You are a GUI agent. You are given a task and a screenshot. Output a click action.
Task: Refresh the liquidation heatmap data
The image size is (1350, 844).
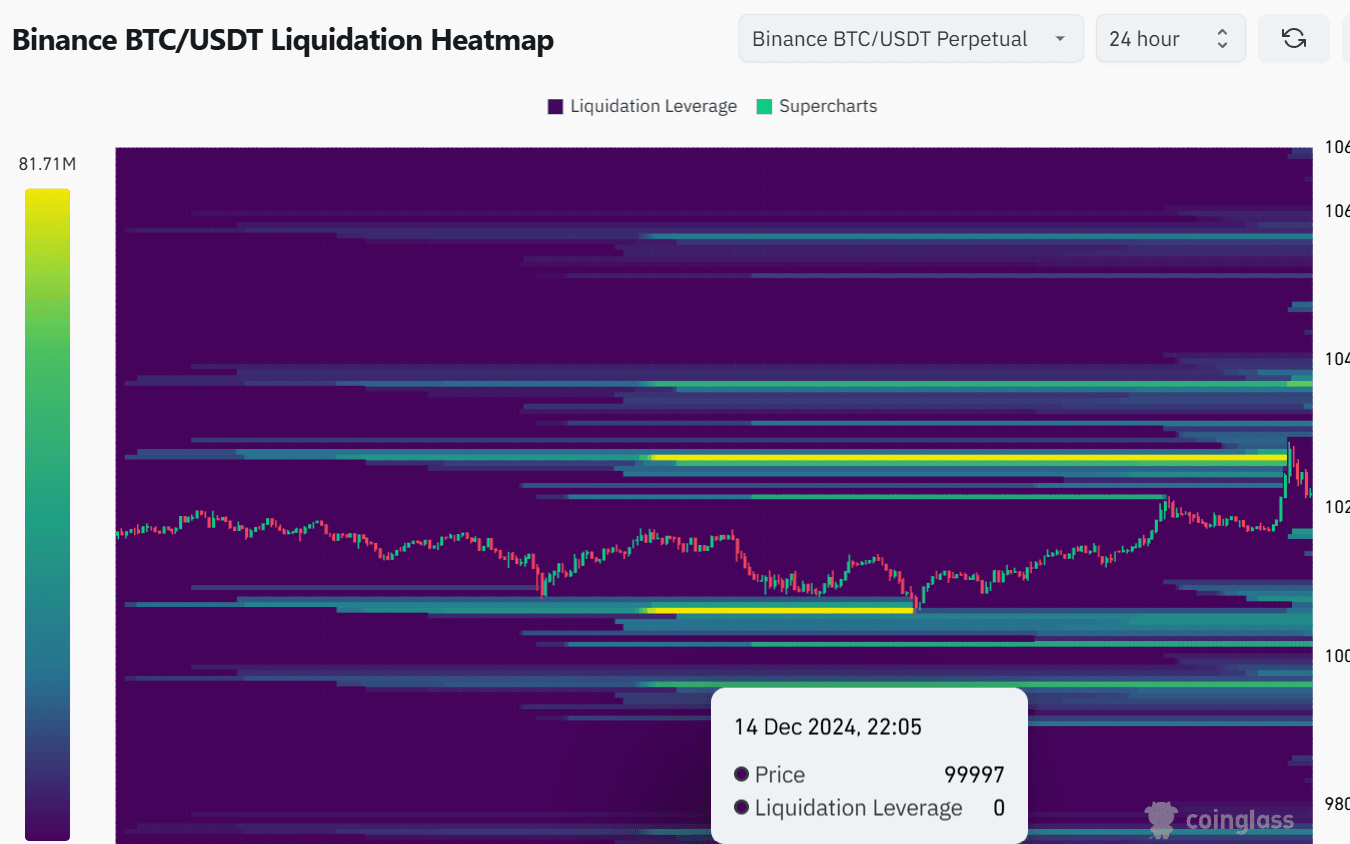coord(1293,39)
